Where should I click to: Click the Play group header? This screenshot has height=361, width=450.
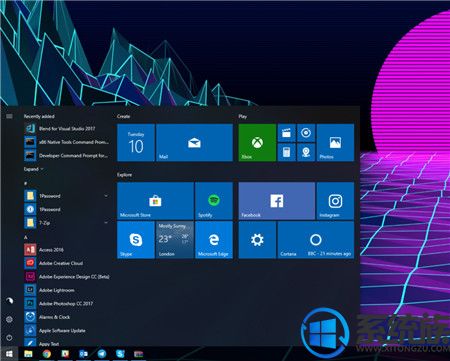pos(243,116)
